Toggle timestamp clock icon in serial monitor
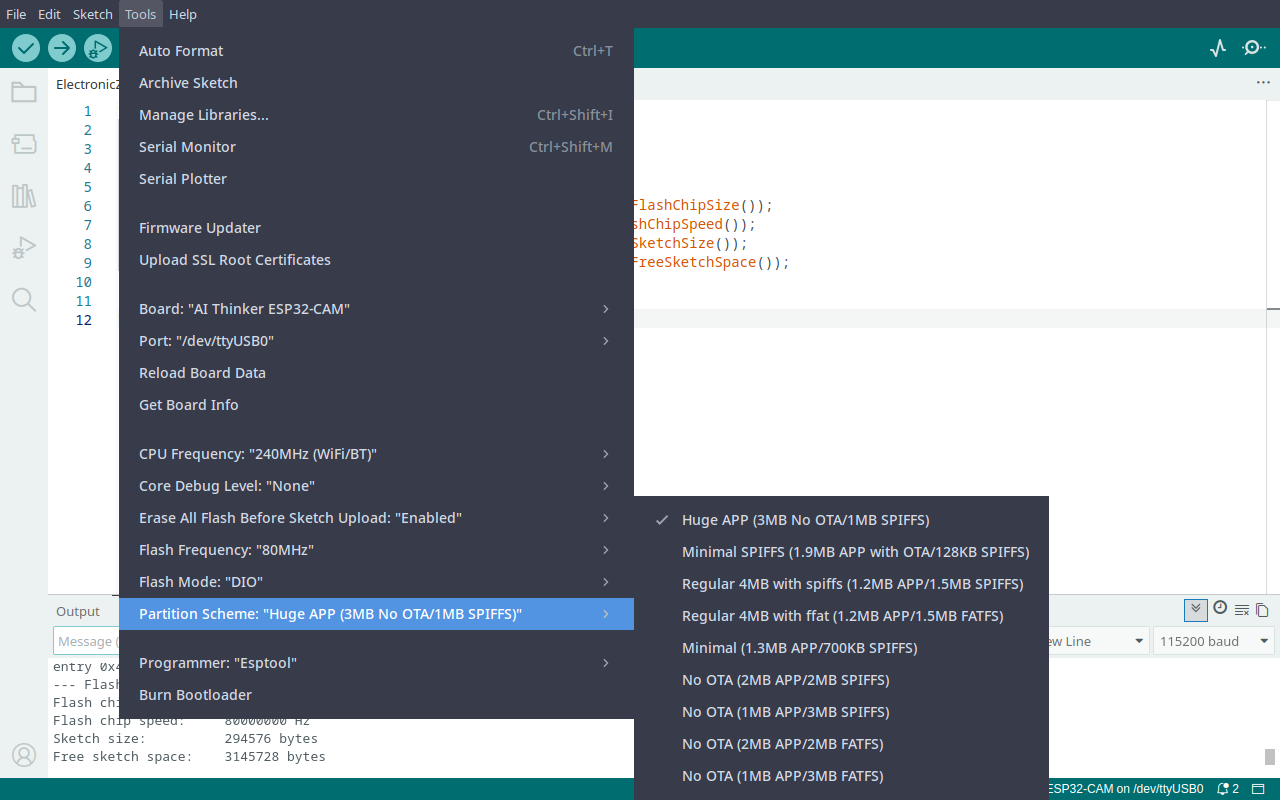 1220,608
